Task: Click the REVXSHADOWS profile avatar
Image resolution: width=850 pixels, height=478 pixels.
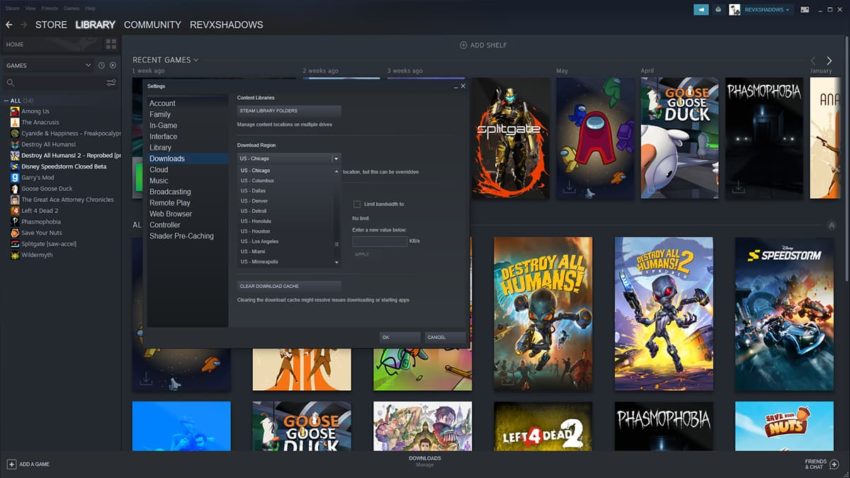Action: 735,10
